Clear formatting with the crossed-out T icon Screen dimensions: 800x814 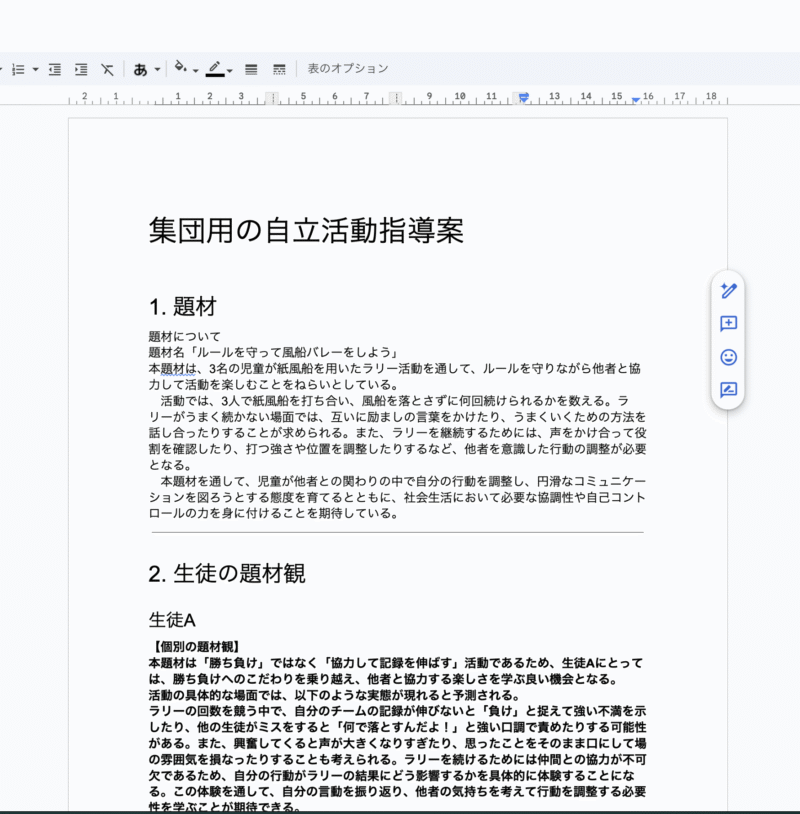click(x=107, y=69)
